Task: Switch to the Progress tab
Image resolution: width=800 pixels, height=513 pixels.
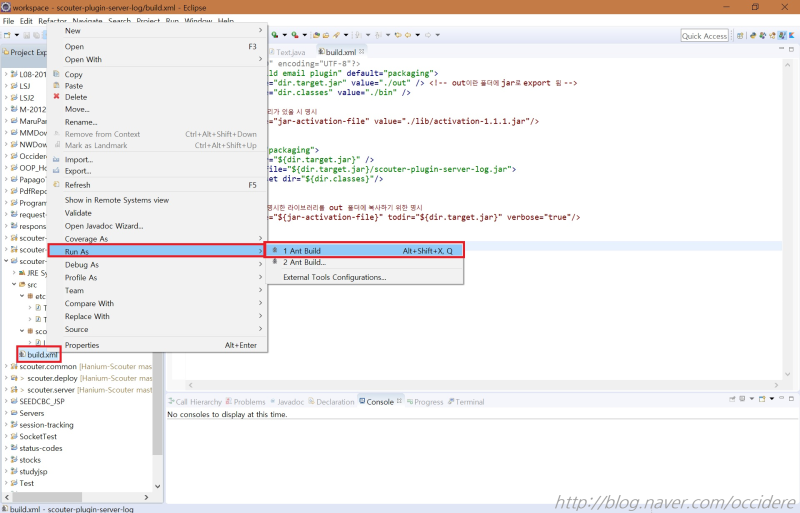Action: (425, 402)
